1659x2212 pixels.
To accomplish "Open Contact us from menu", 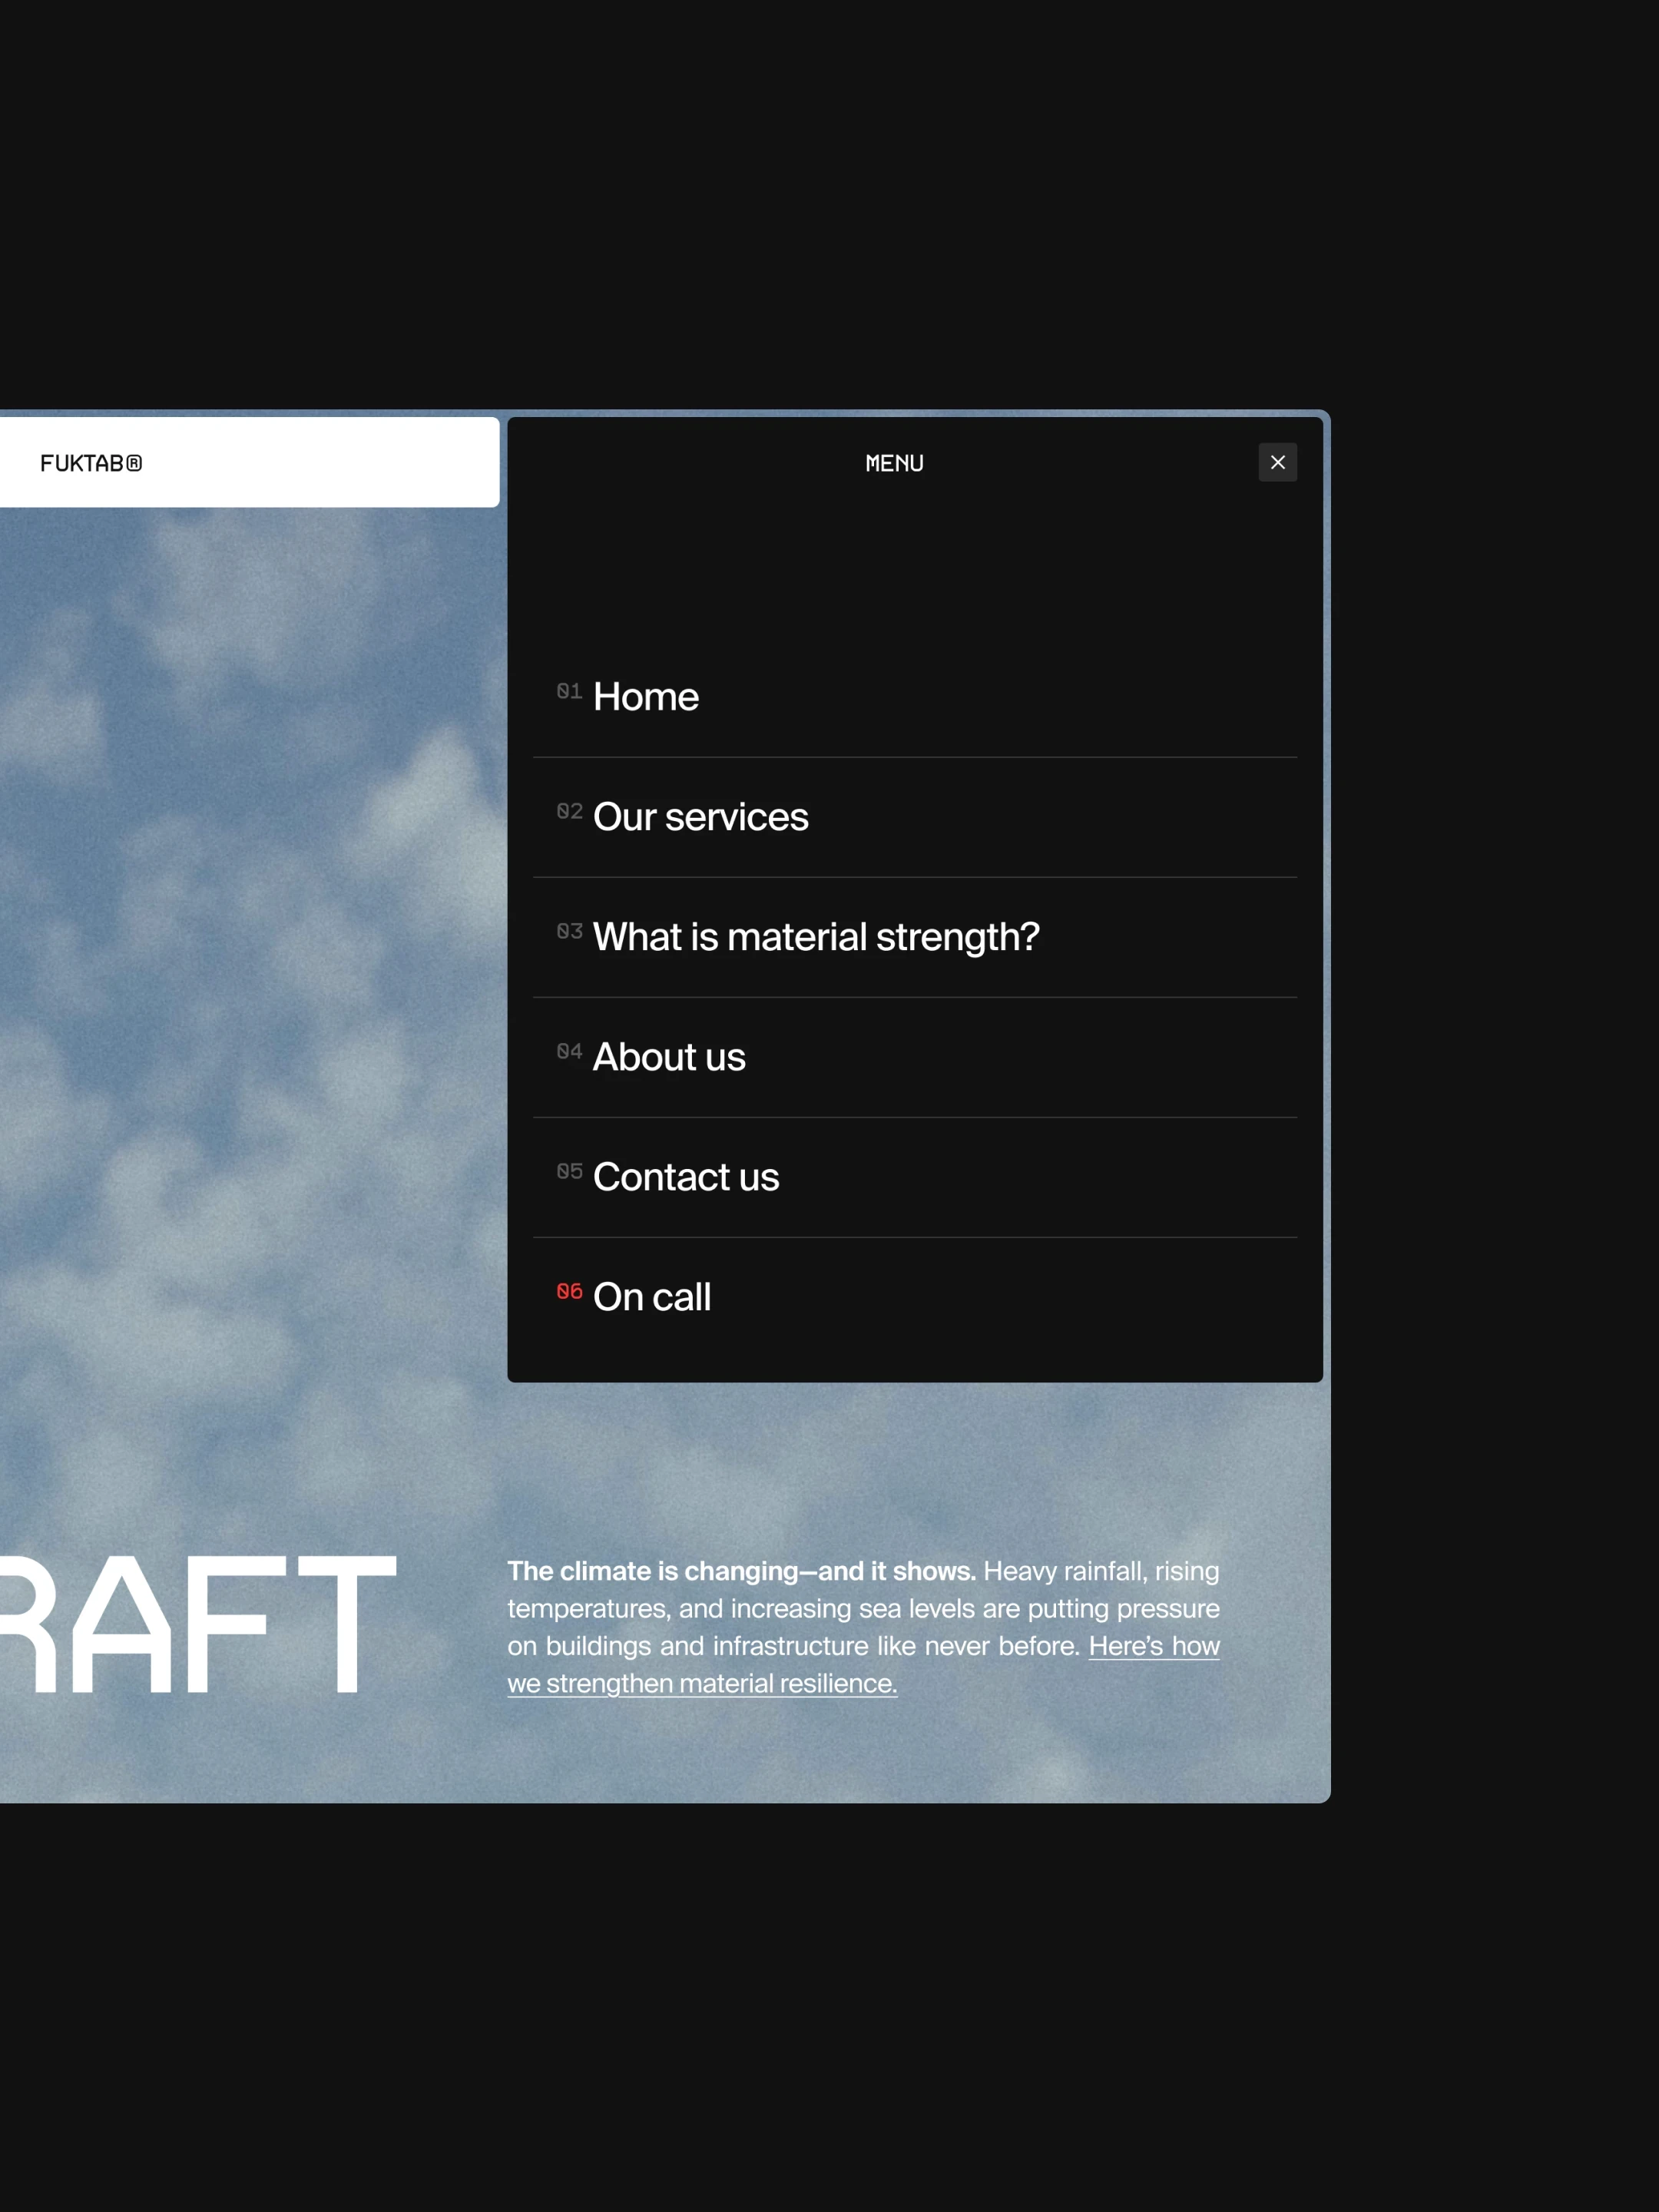I will tap(685, 1177).
